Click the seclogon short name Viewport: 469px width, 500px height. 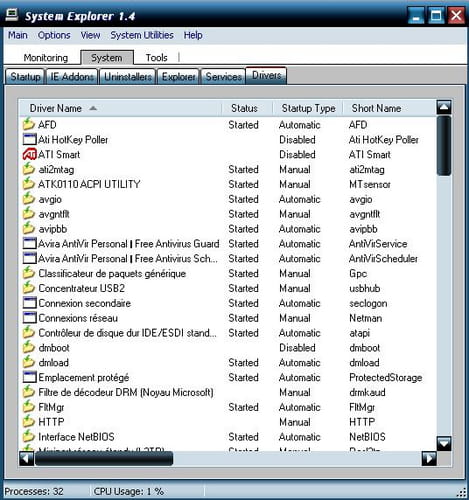pyautogui.click(x=368, y=303)
